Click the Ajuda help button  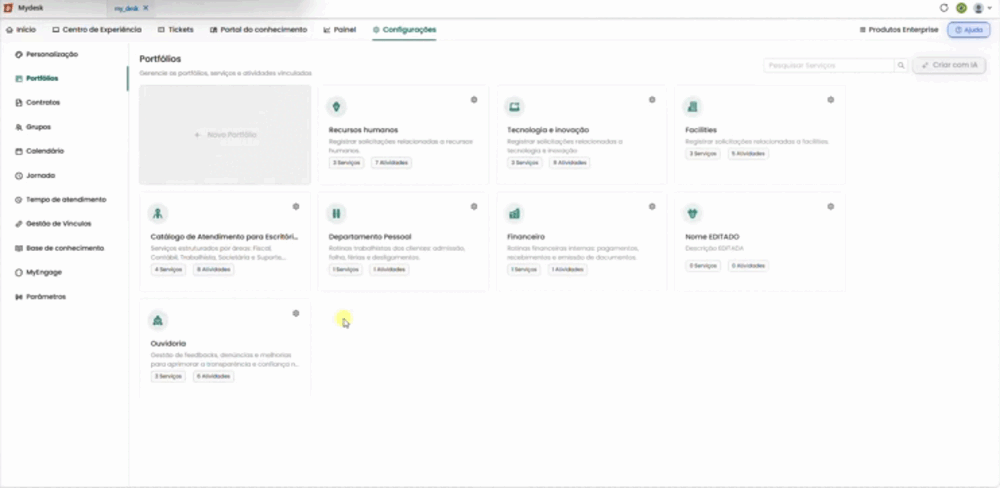pyautogui.click(x=969, y=30)
